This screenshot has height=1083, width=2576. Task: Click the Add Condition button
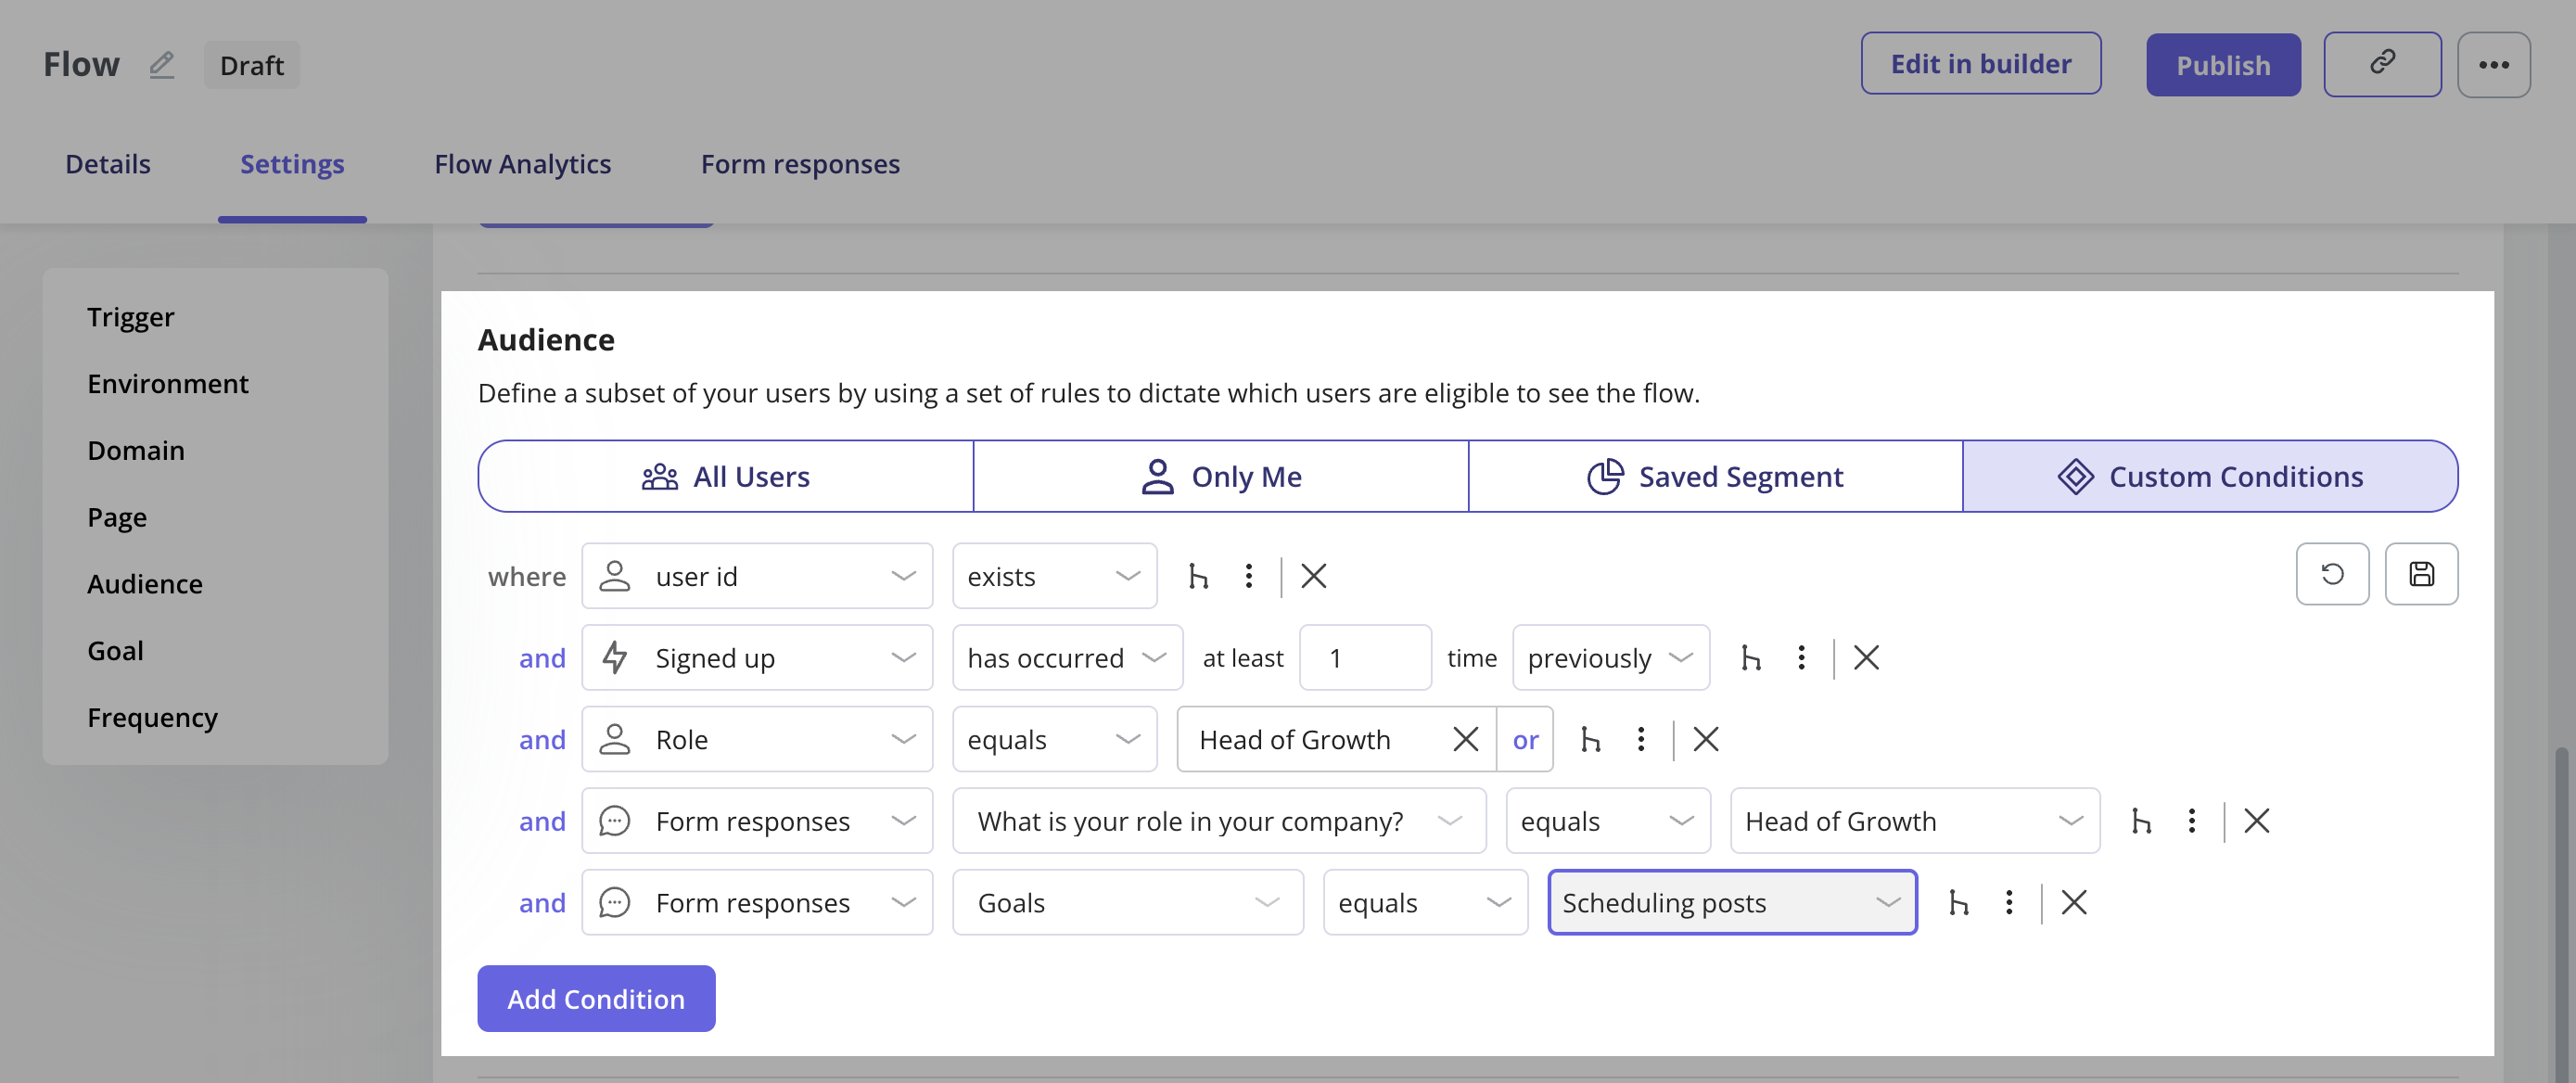click(596, 998)
